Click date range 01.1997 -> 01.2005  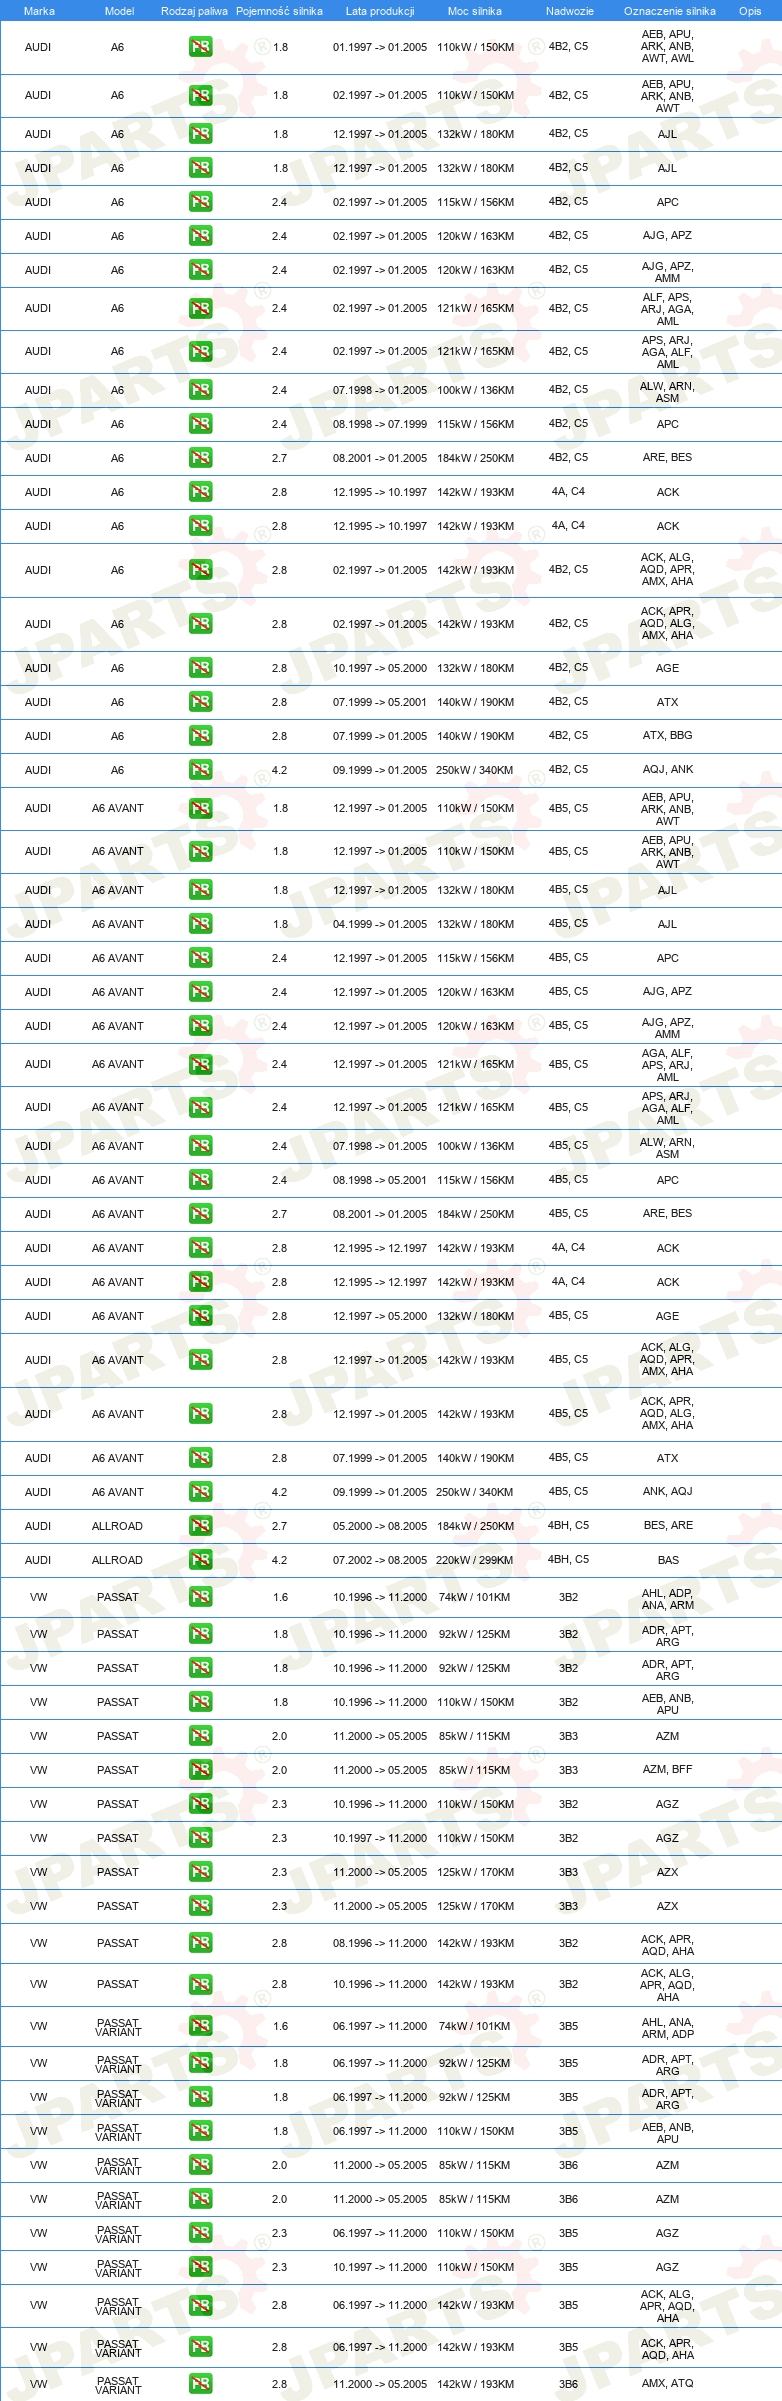pos(380,47)
